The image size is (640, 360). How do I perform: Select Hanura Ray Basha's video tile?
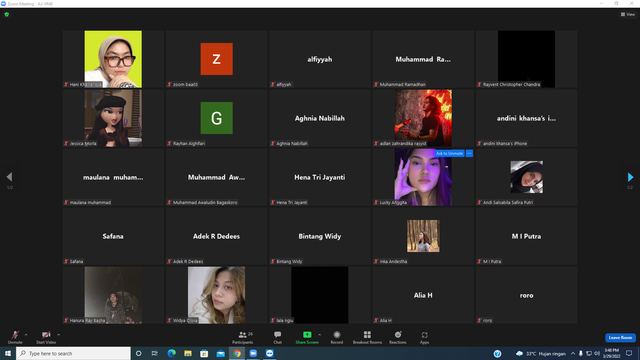tap(113, 295)
